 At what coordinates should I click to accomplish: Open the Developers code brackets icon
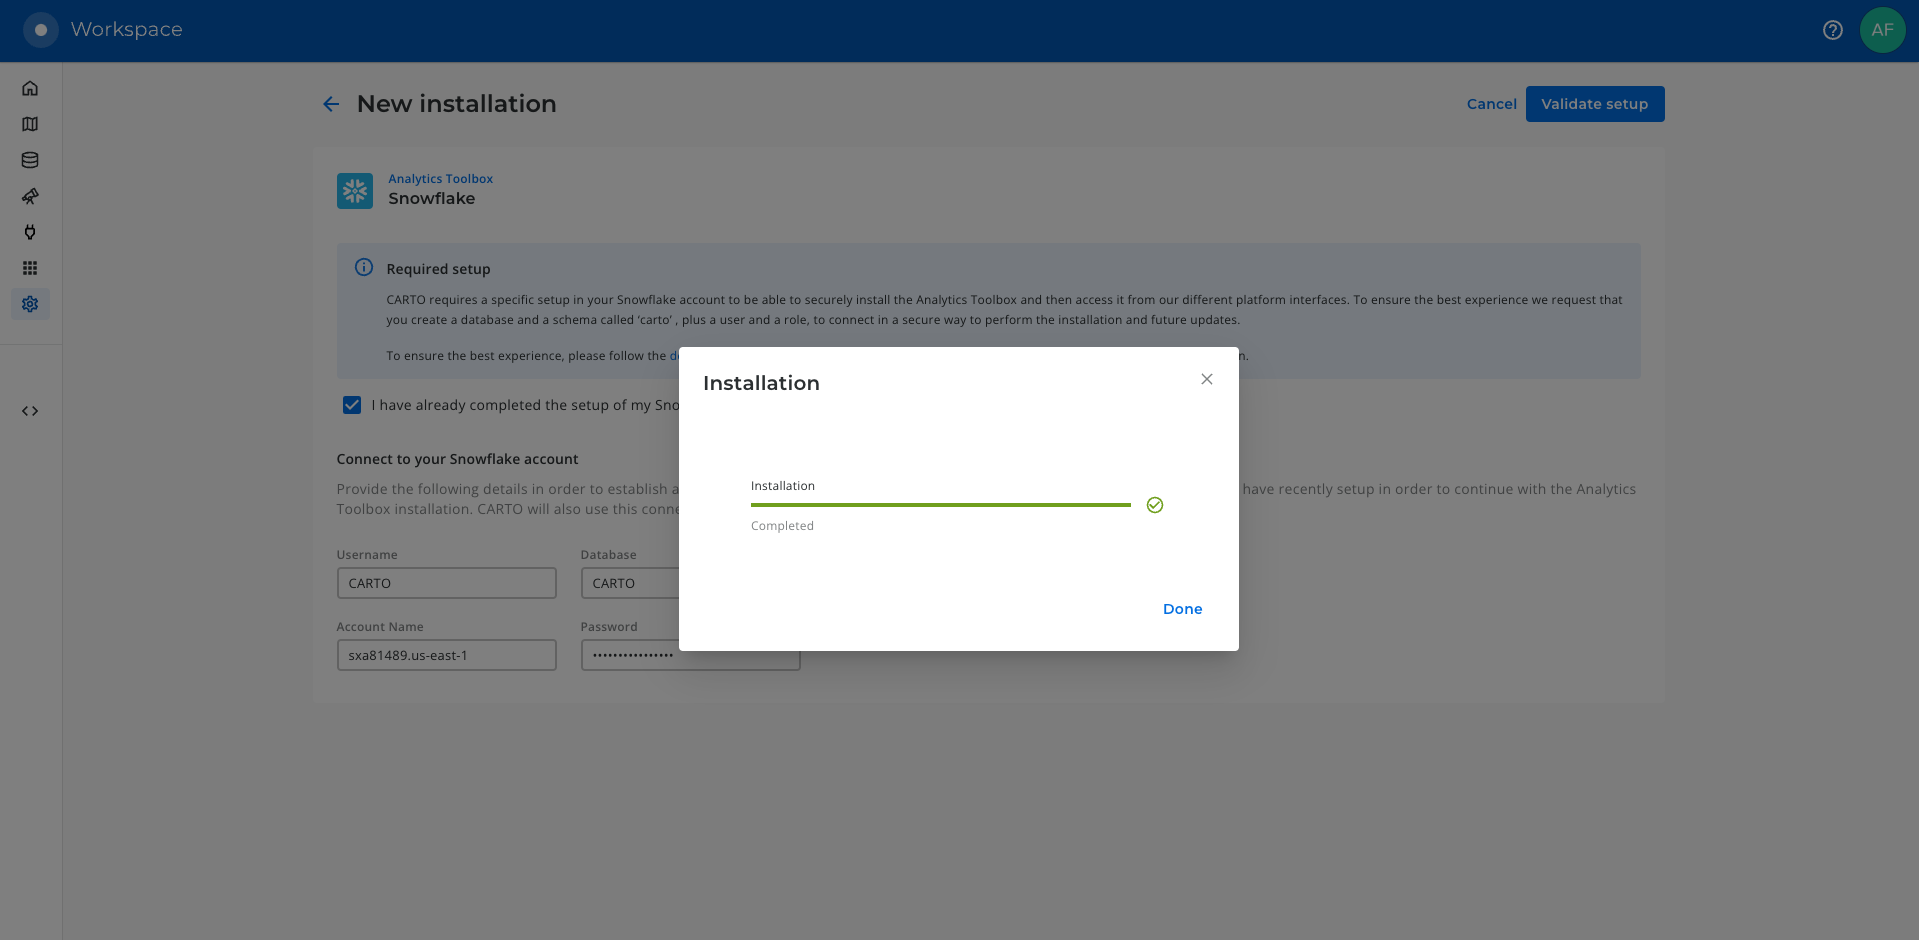[x=30, y=411]
